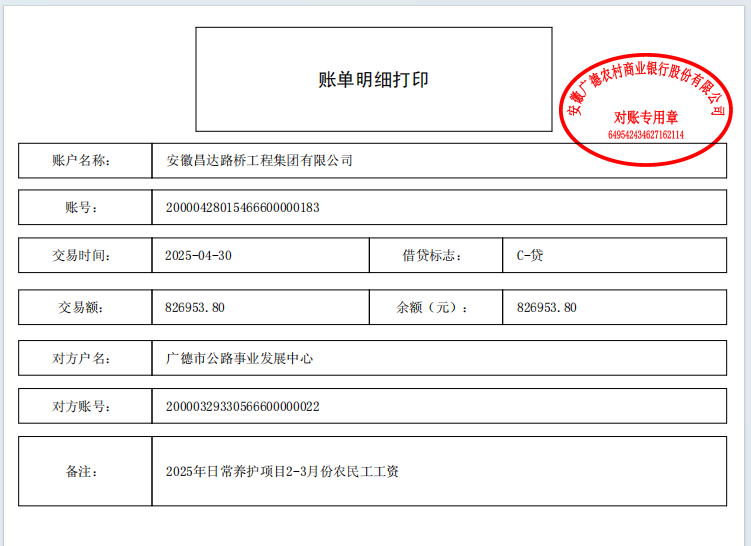Click account name 安徽昌达路桥工程集团有限公司

point(259,160)
